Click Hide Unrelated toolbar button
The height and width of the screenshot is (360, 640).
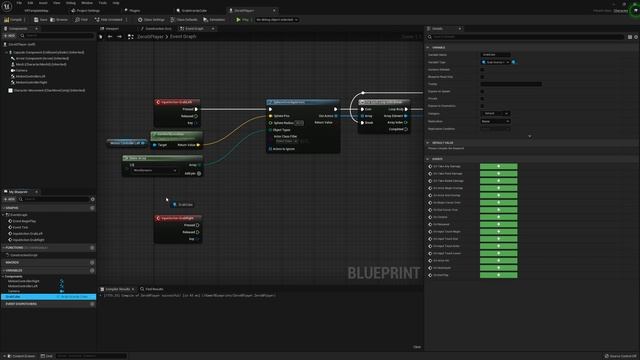109,20
